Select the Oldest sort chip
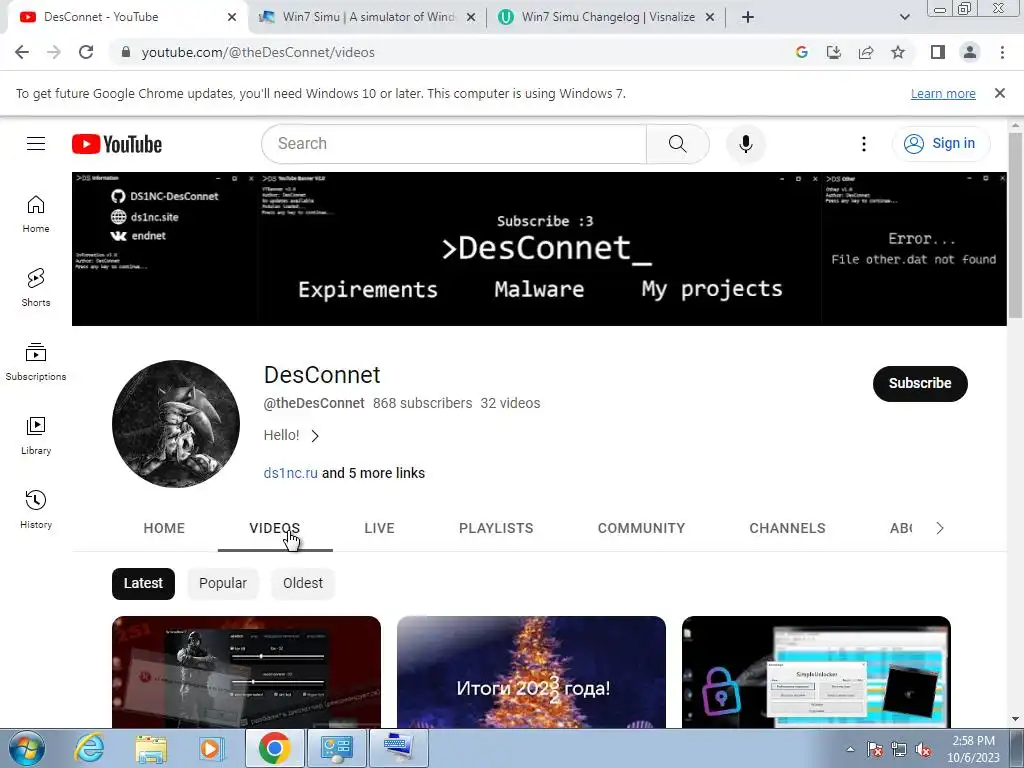Screen dimensions: 1024x768 [x=303, y=583]
